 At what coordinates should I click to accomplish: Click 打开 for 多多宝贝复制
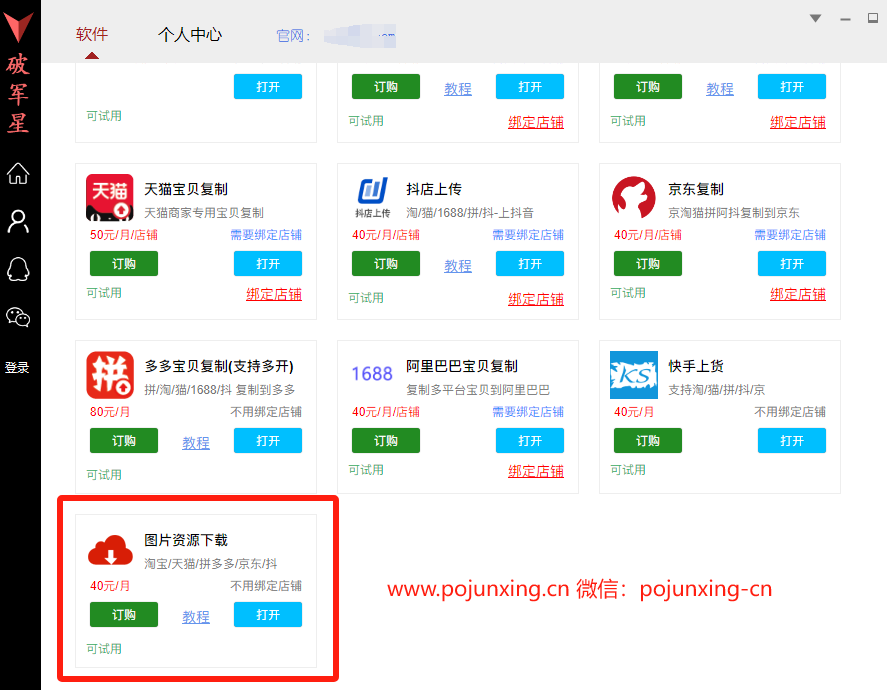point(268,441)
